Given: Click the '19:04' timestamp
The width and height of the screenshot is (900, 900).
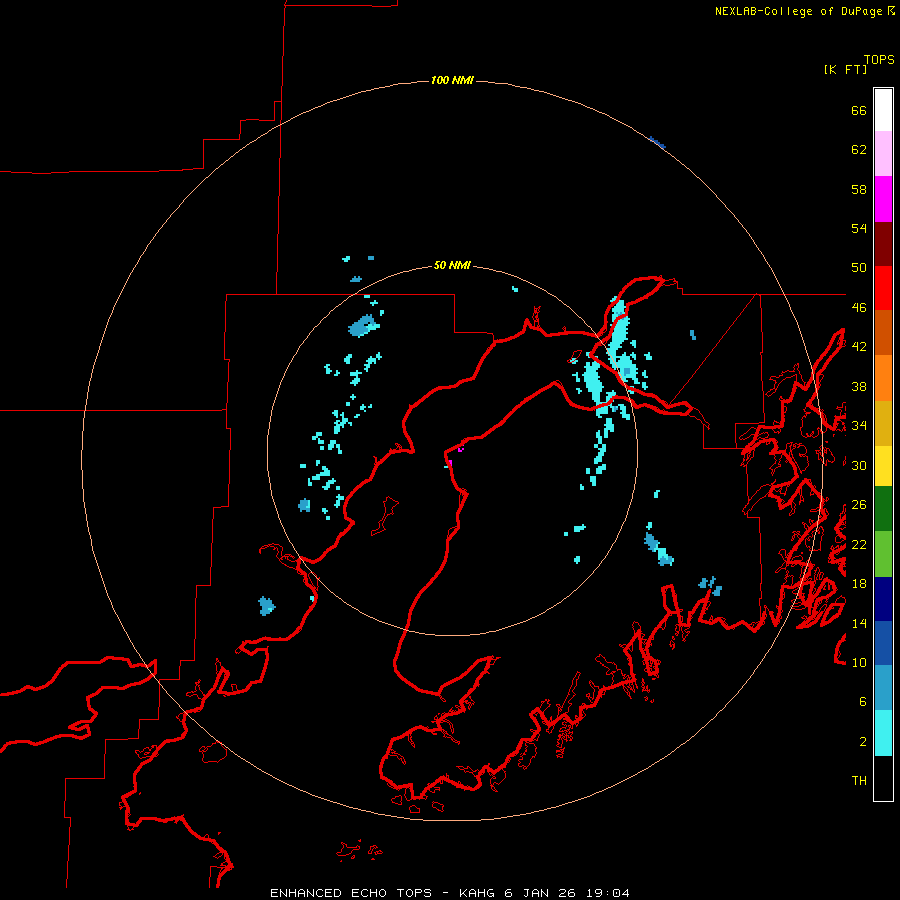Looking at the screenshot, I should pyautogui.click(x=607, y=893).
